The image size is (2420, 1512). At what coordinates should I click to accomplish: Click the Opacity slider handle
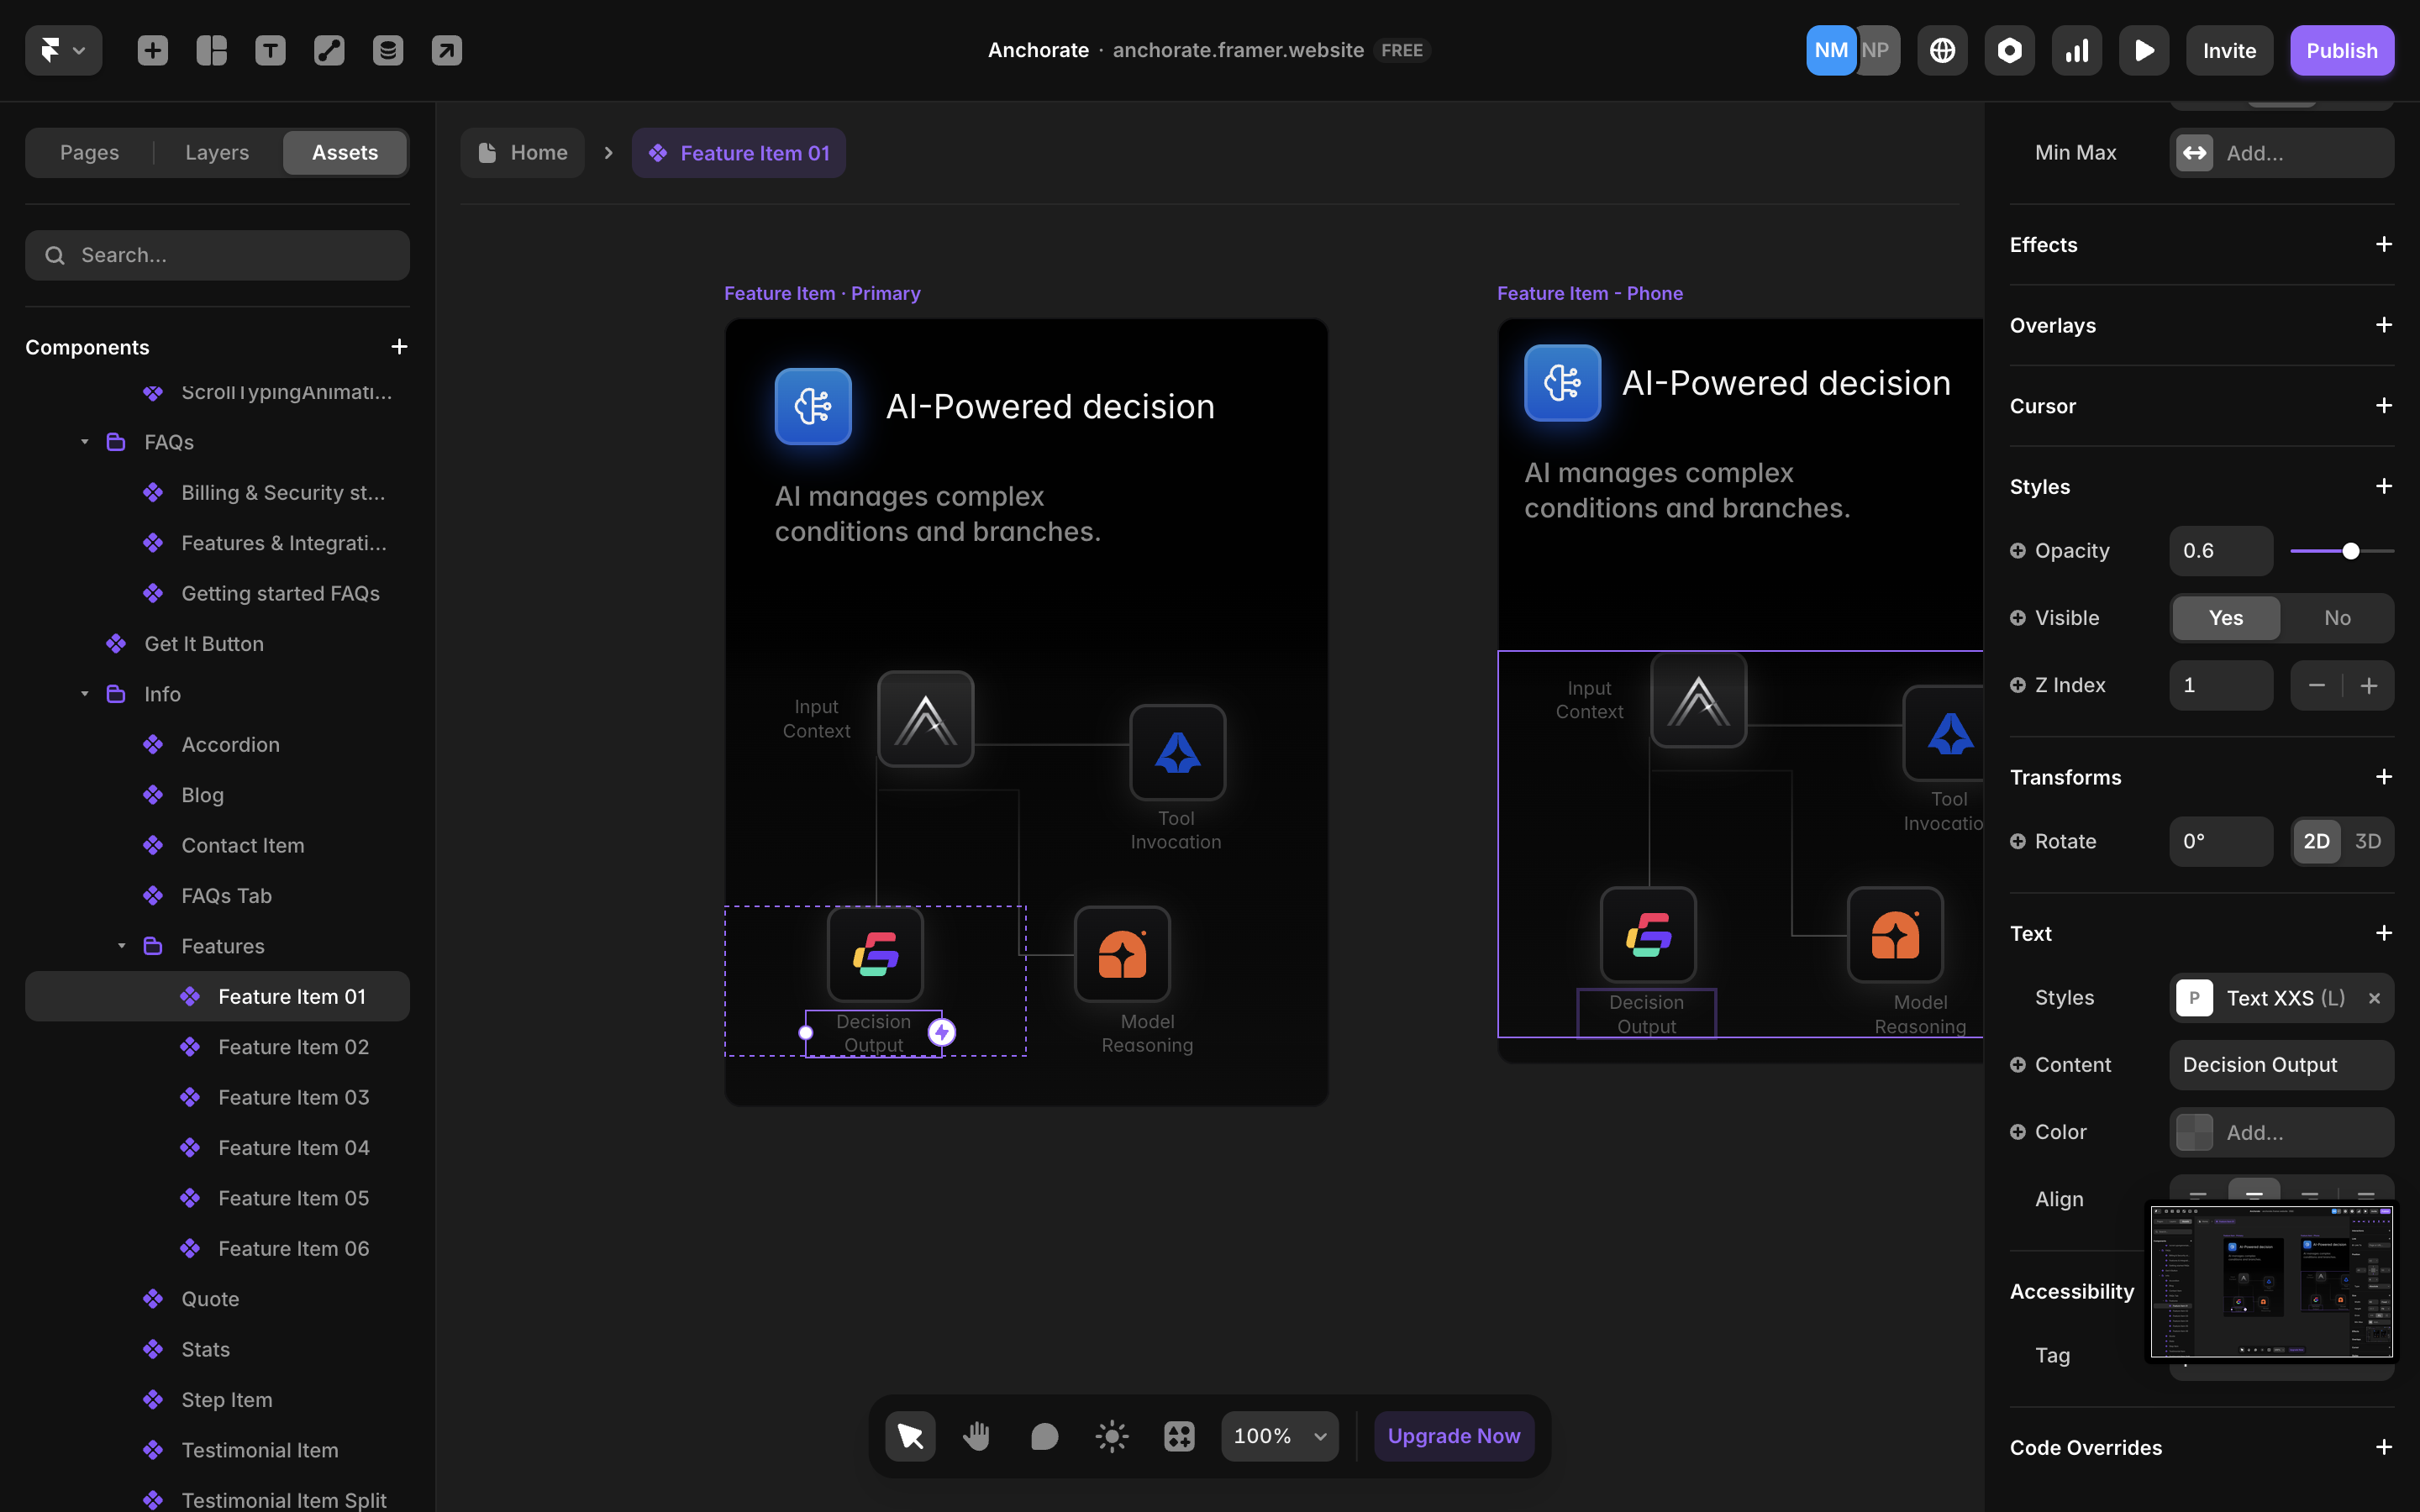click(2351, 551)
